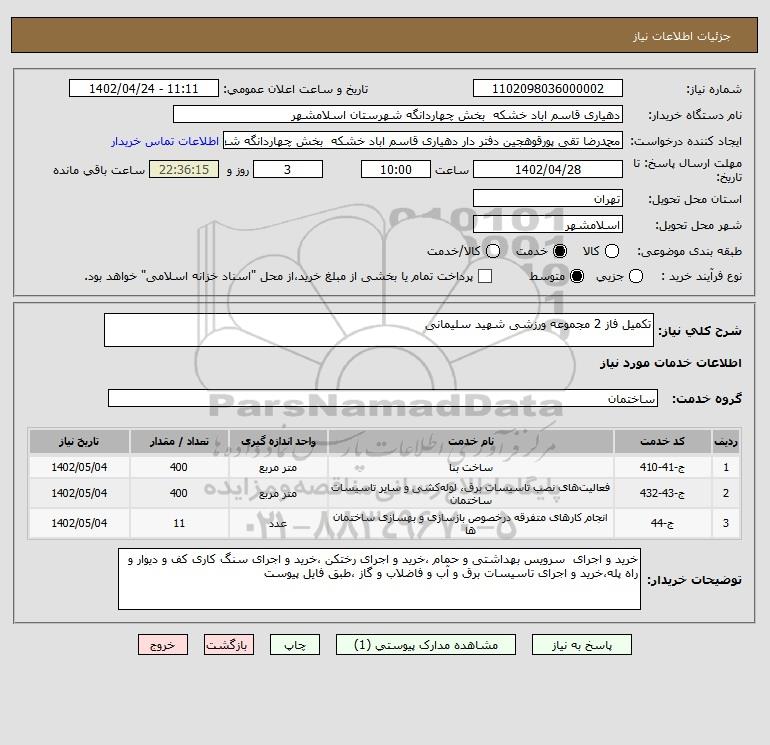770x745 pixels.
Task: Click the خروج exit button
Action: [x=163, y=645]
